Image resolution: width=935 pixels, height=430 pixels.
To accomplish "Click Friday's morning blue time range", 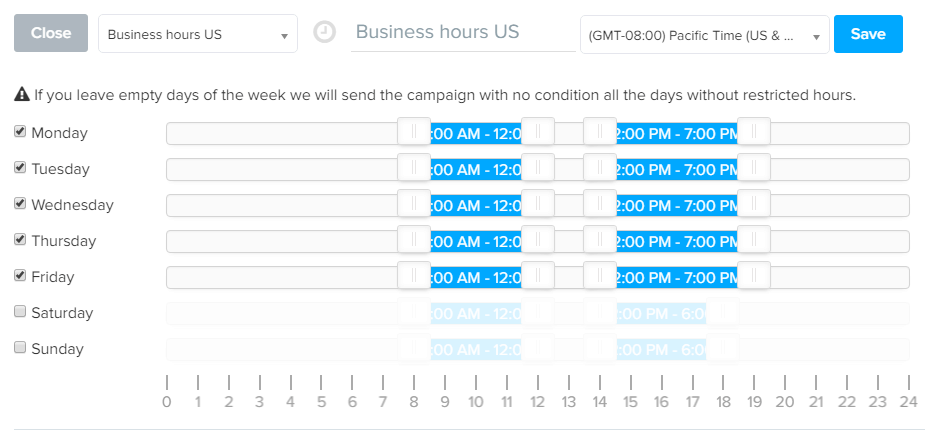I will pyautogui.click(x=476, y=277).
